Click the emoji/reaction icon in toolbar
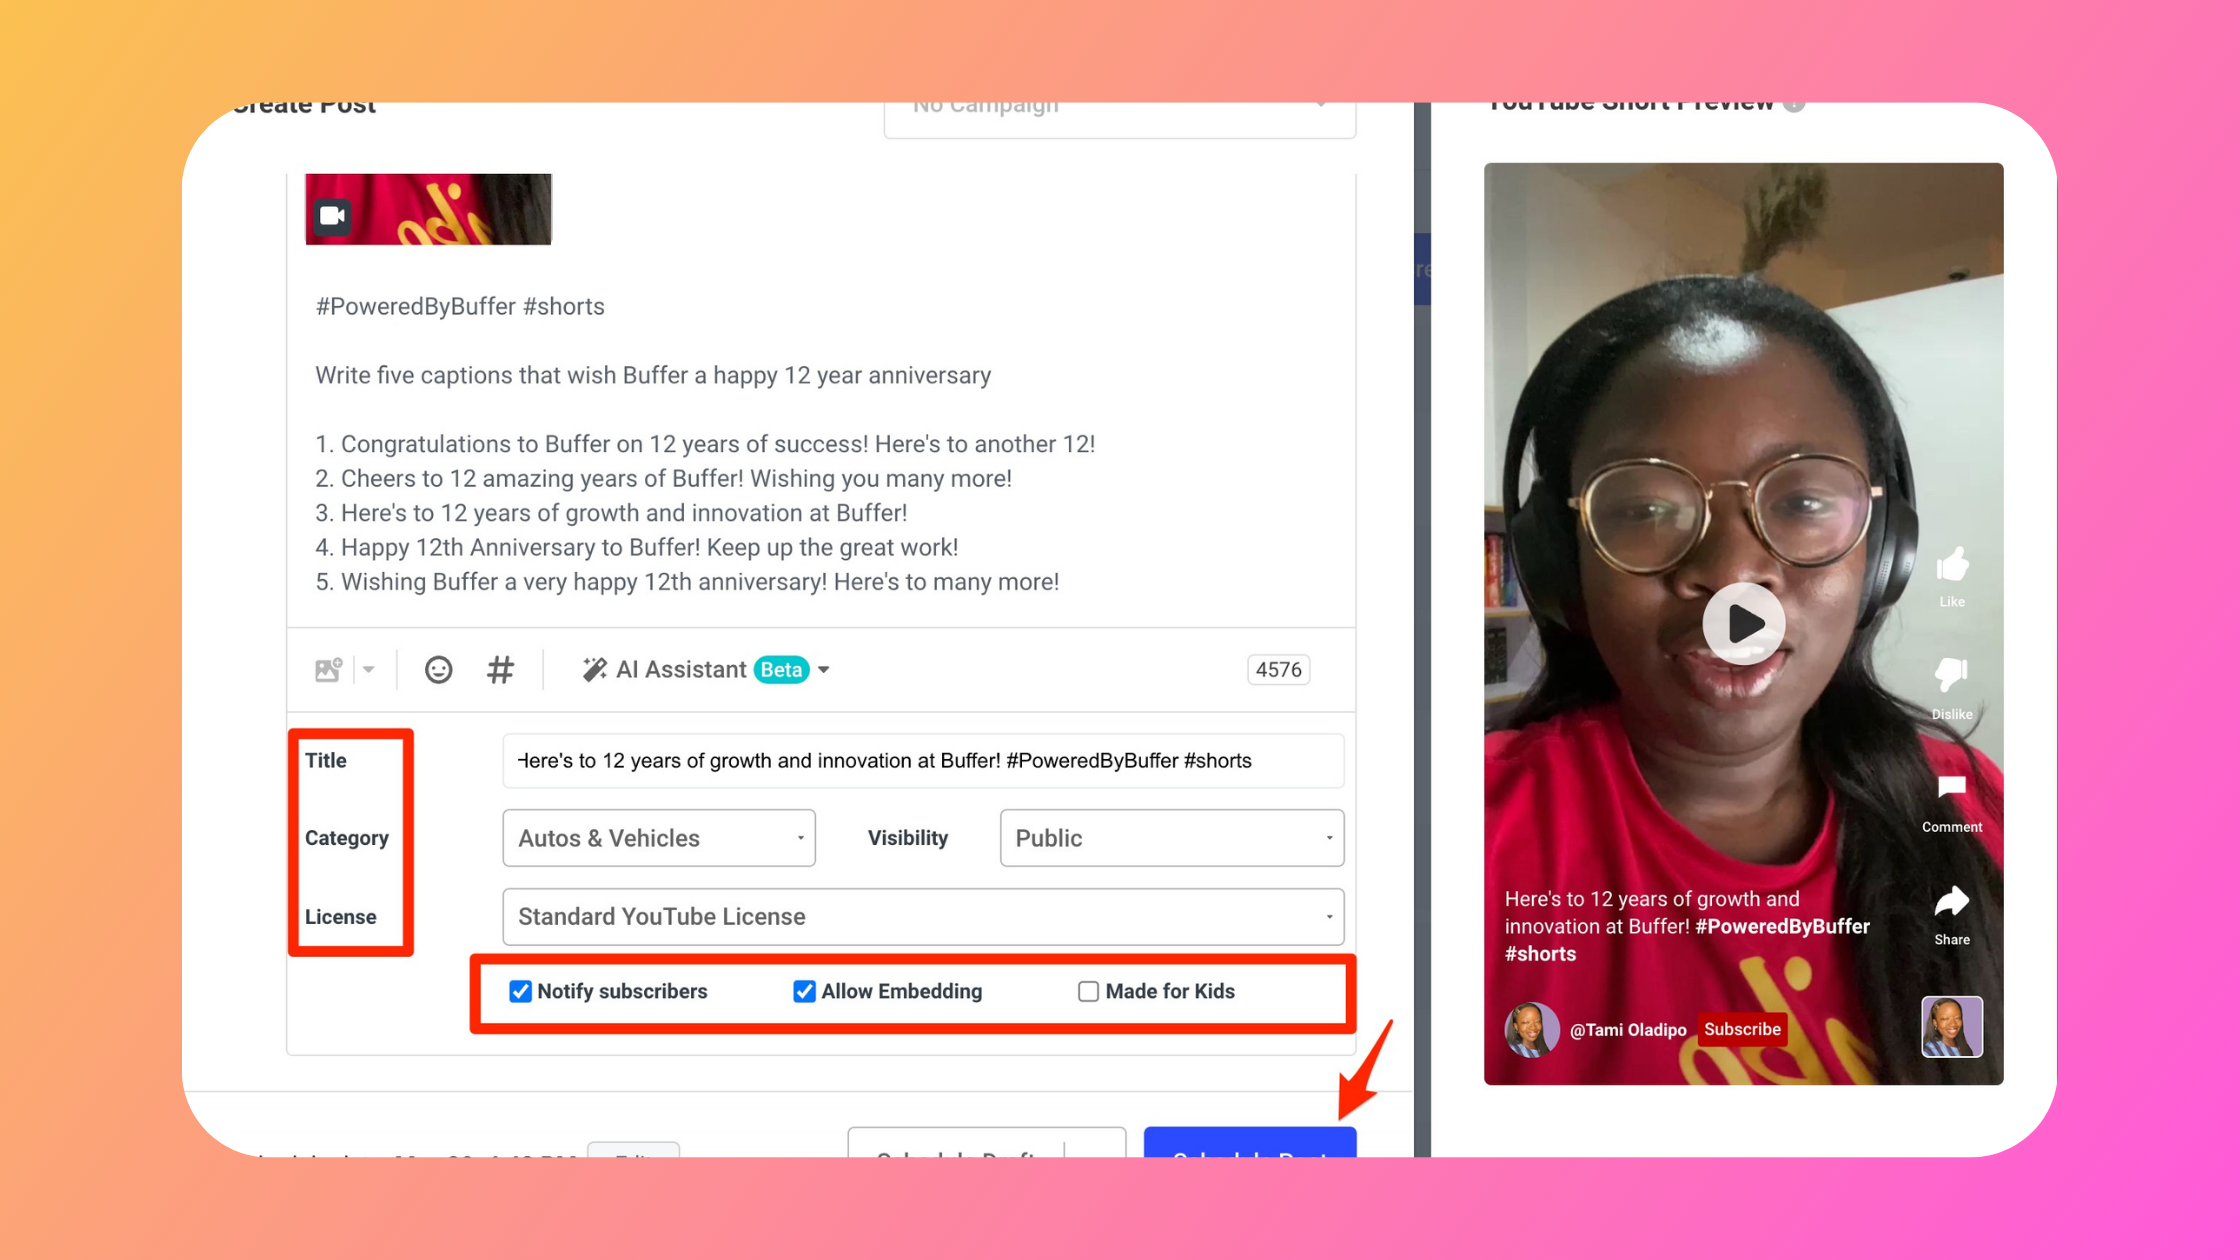Screen dimensions: 2240x1260 (x=438, y=669)
